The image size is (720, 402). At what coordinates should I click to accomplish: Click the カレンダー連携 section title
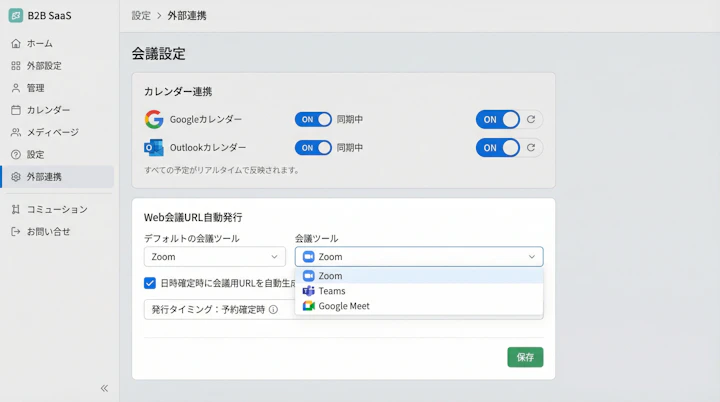pyautogui.click(x=178, y=91)
